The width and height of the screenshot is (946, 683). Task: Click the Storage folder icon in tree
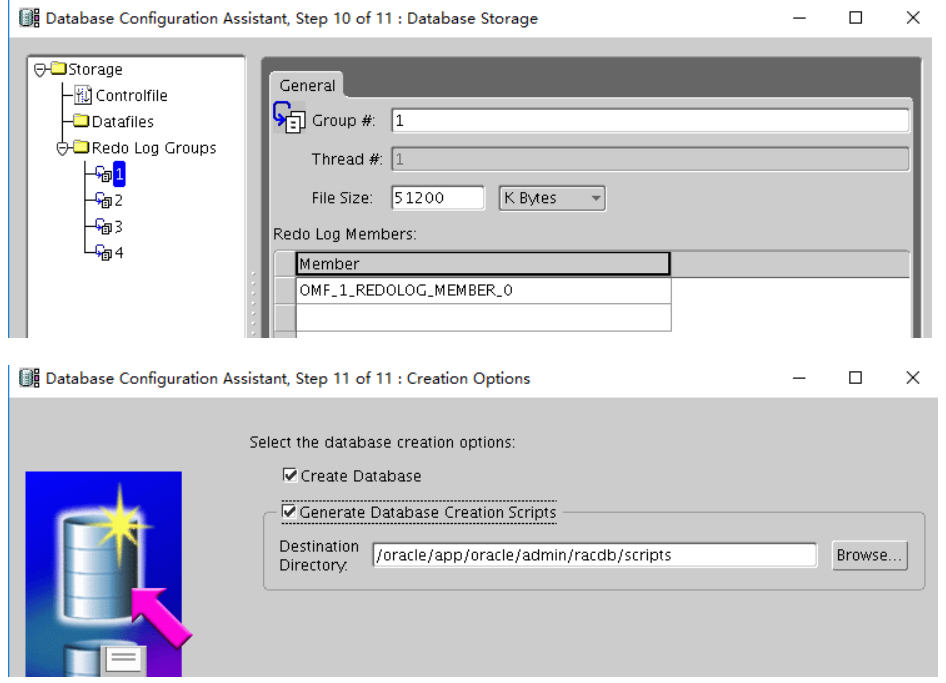tap(59, 68)
